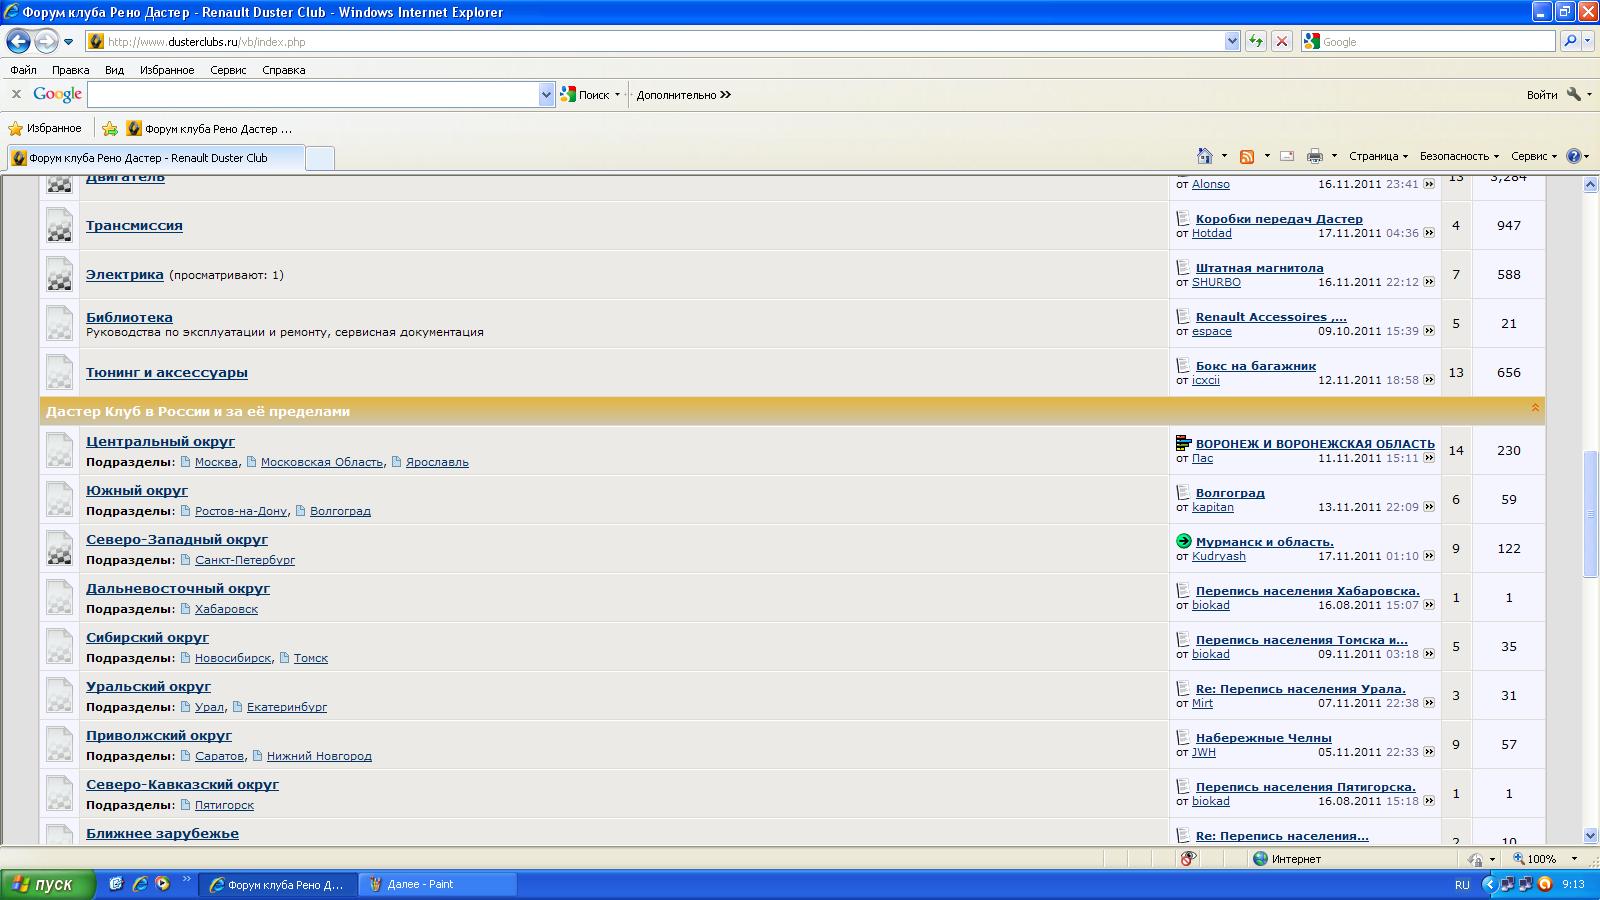Click the RU language indicator

tap(1462, 885)
